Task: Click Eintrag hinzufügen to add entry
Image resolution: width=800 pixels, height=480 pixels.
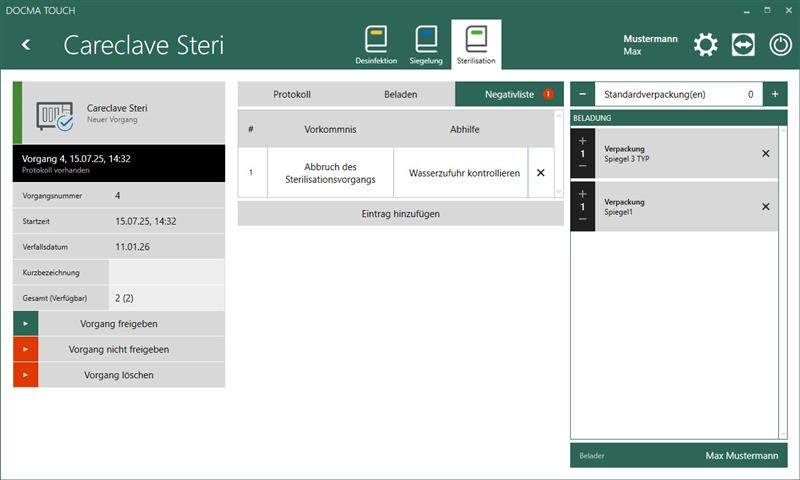Action: coord(400,213)
